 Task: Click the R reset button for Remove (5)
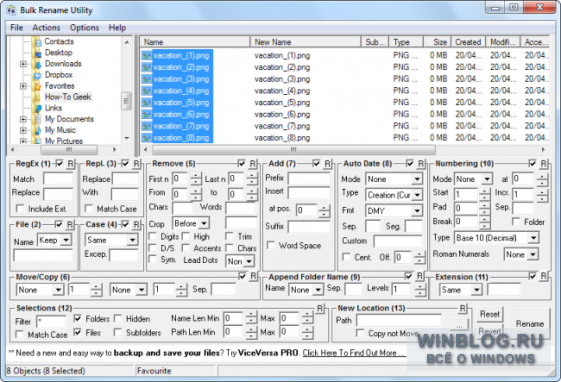coord(253,164)
